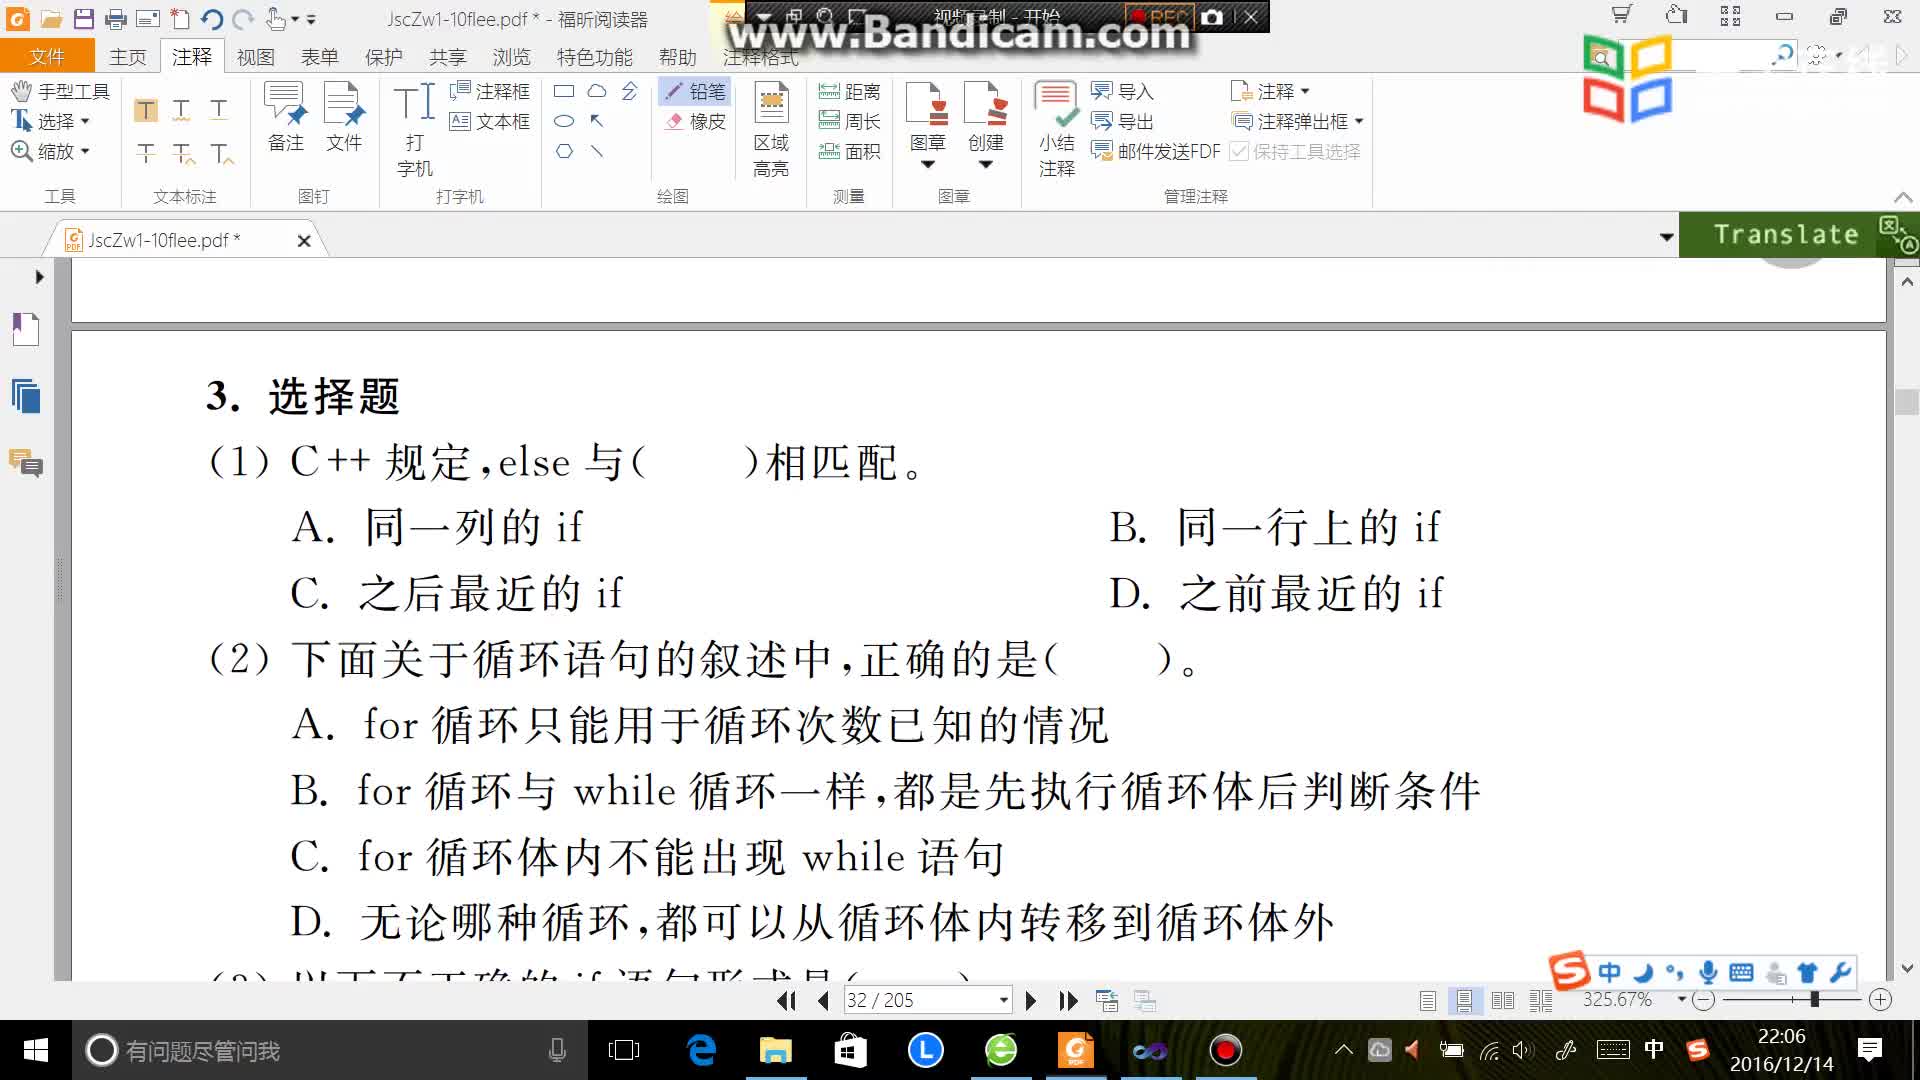Viewport: 1920px width, 1080px height.
Task: Click the zoom slider handle
Action: [1814, 999]
